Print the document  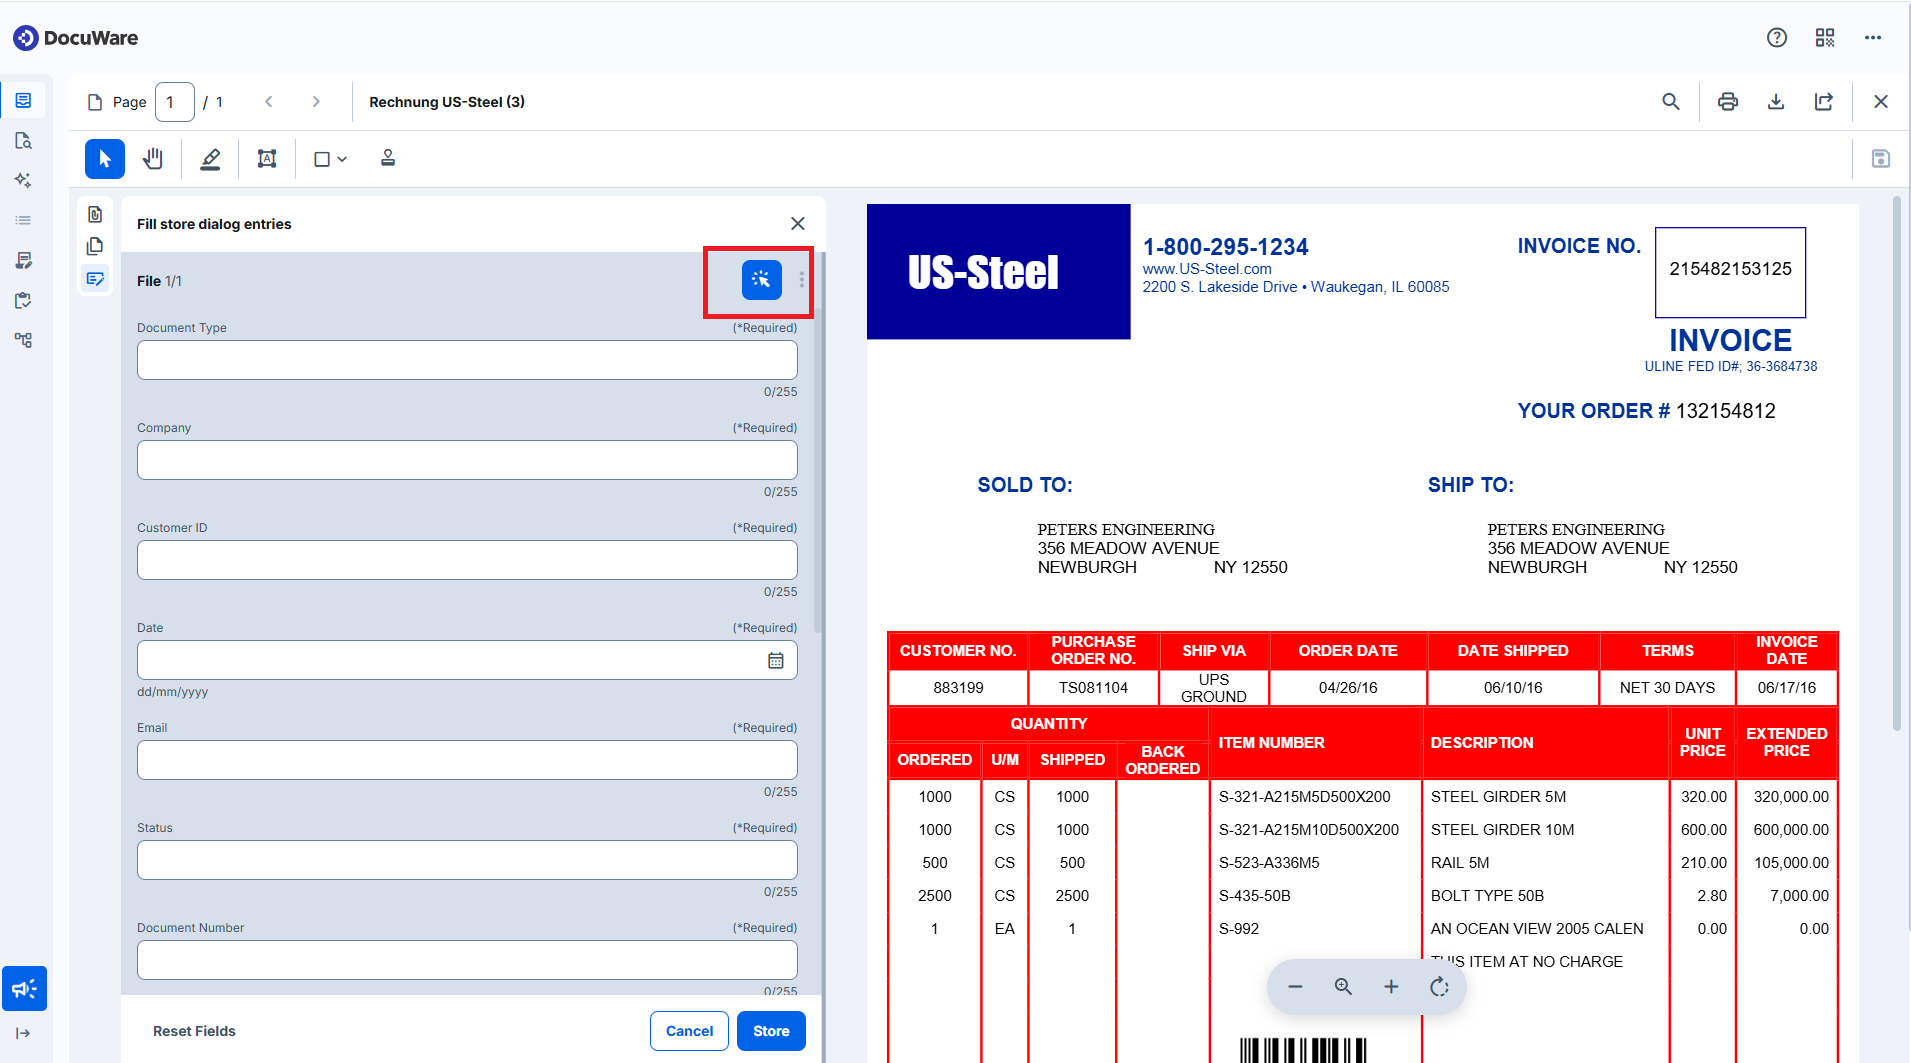point(1728,102)
